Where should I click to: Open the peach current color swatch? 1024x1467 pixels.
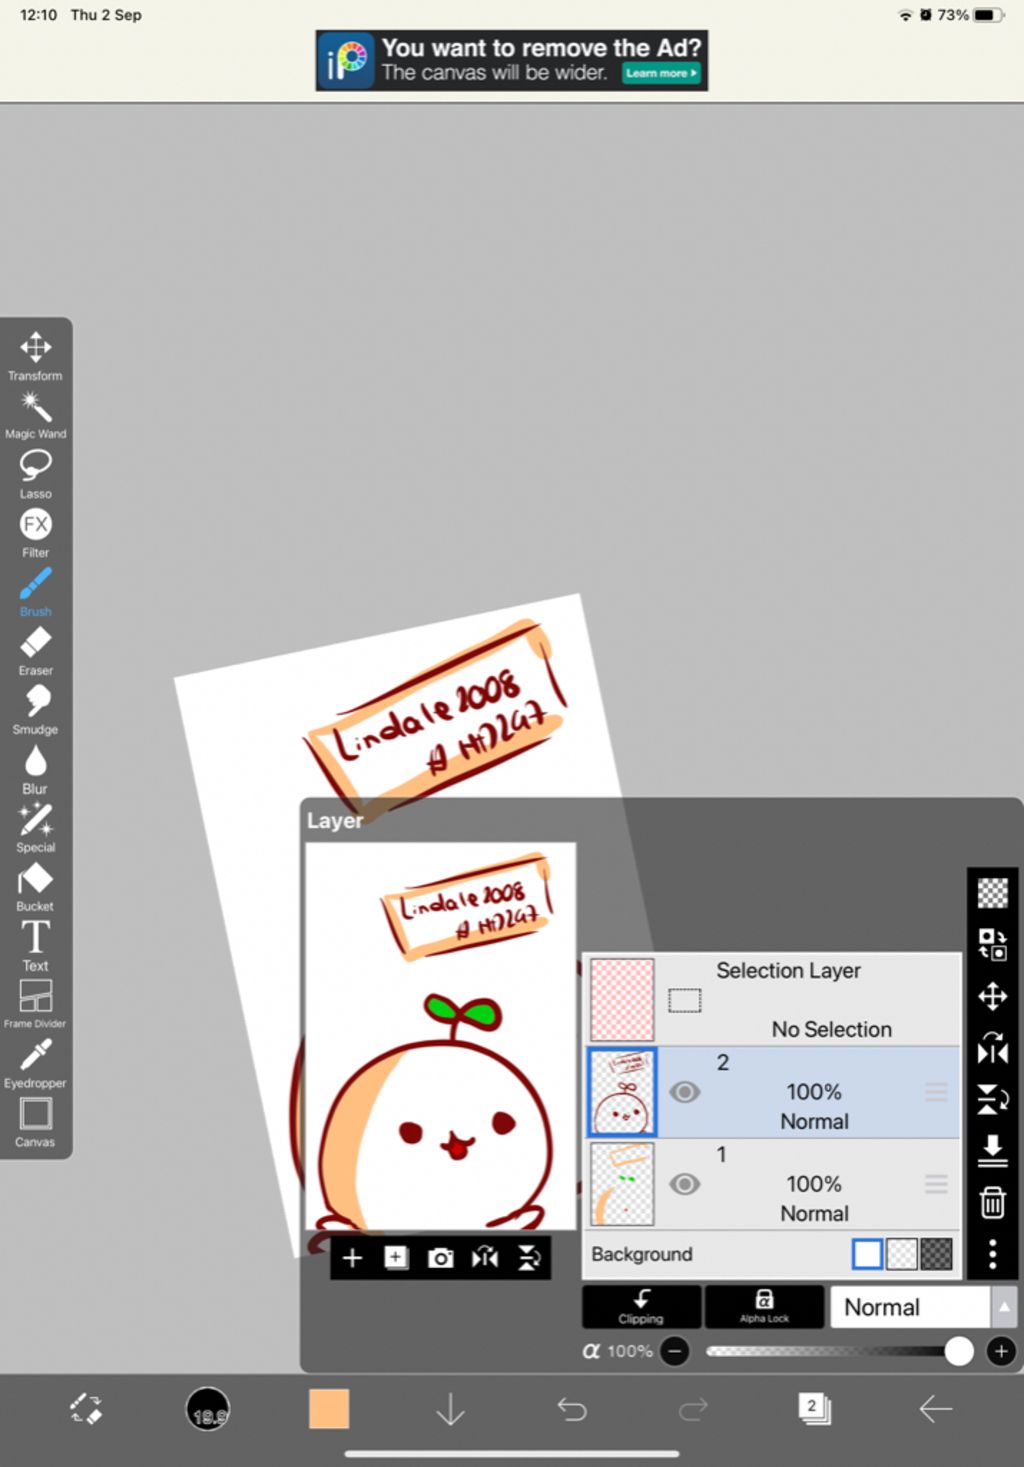pos(329,1408)
